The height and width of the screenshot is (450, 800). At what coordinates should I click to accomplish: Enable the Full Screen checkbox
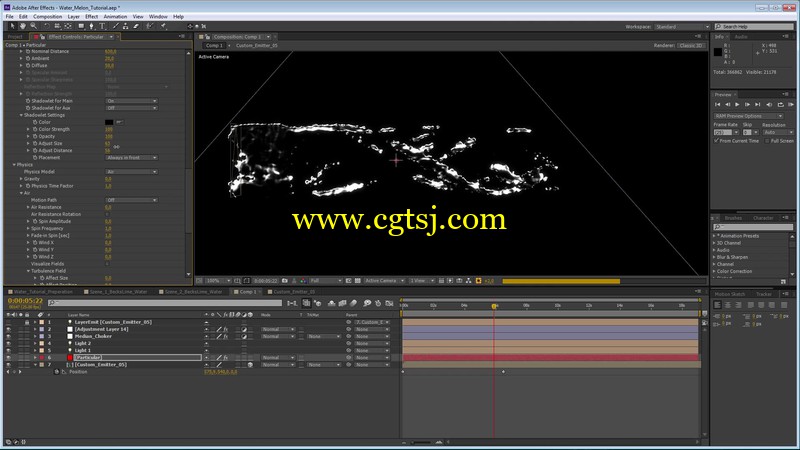pyautogui.click(x=767, y=141)
